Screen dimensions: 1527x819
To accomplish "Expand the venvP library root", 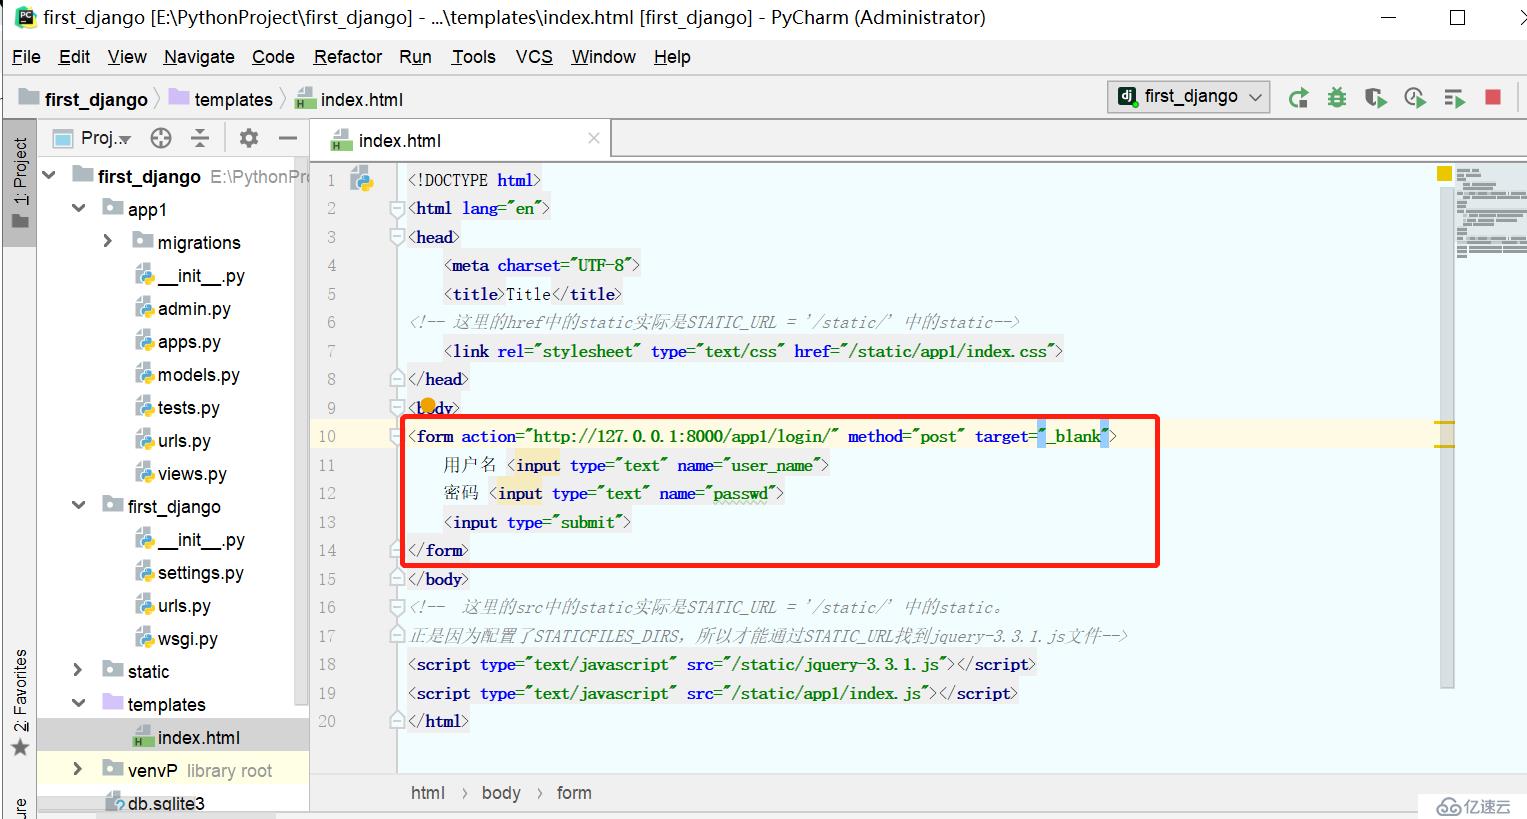I will click(x=79, y=770).
